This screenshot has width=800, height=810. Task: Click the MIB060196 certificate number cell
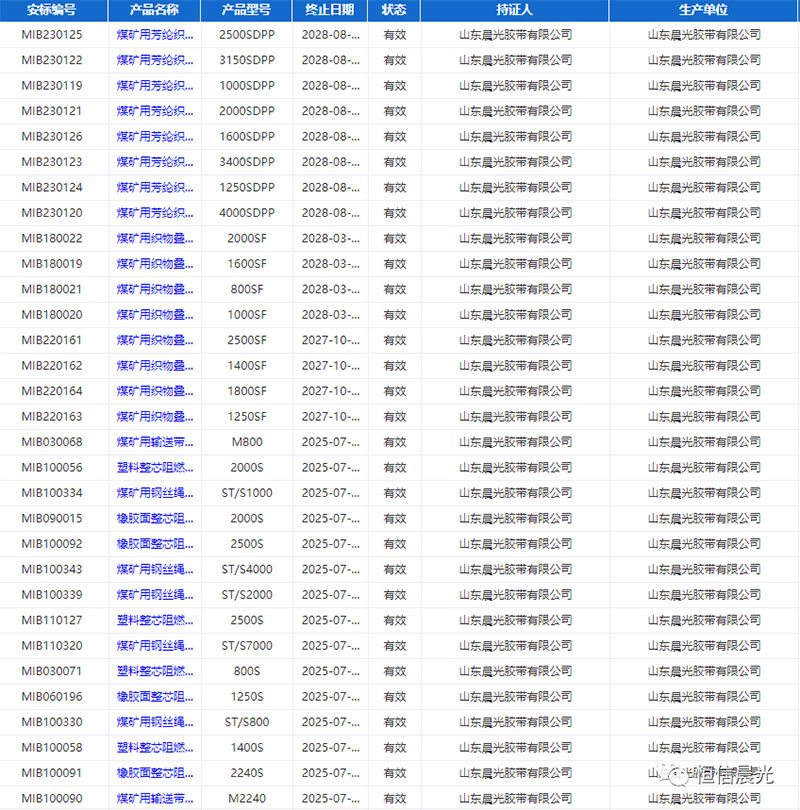(x=51, y=697)
